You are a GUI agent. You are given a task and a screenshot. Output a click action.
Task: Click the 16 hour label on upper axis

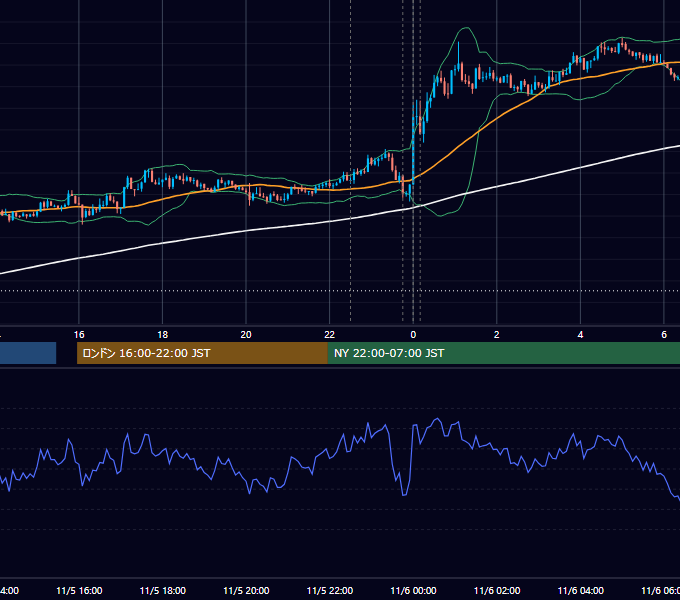tap(79, 335)
